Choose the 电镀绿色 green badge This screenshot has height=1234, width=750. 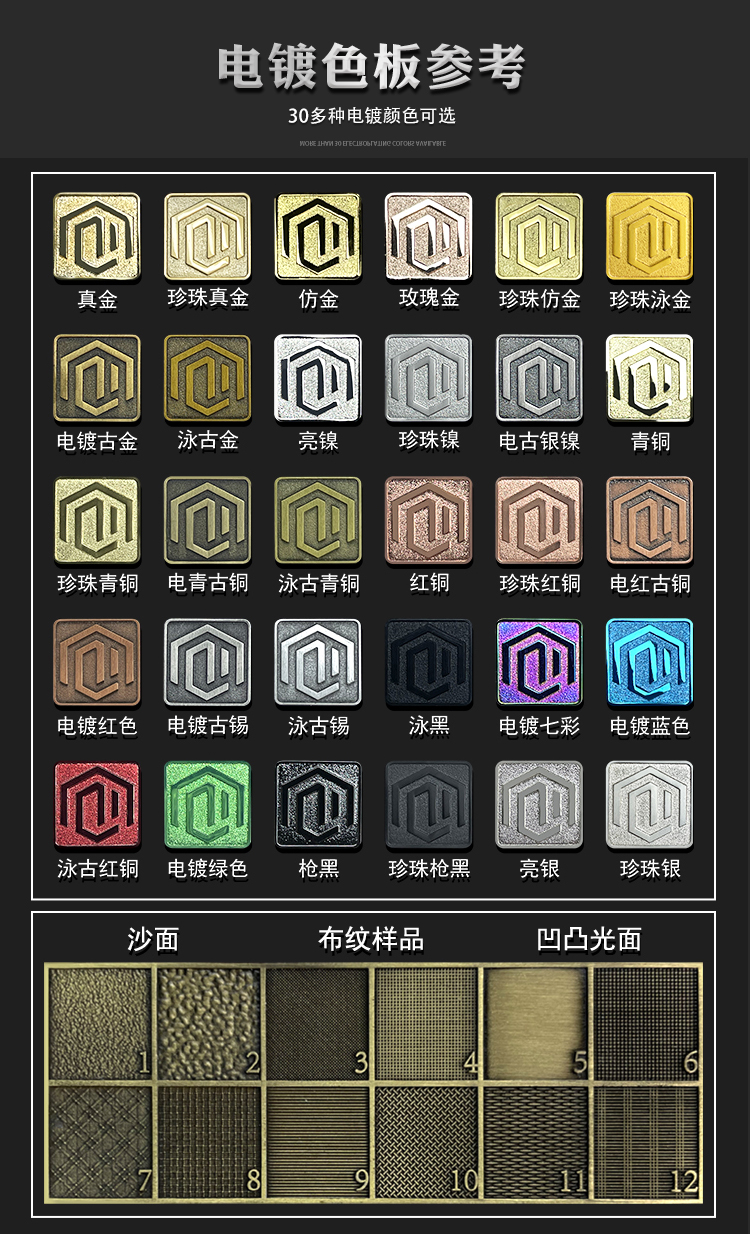(207, 805)
